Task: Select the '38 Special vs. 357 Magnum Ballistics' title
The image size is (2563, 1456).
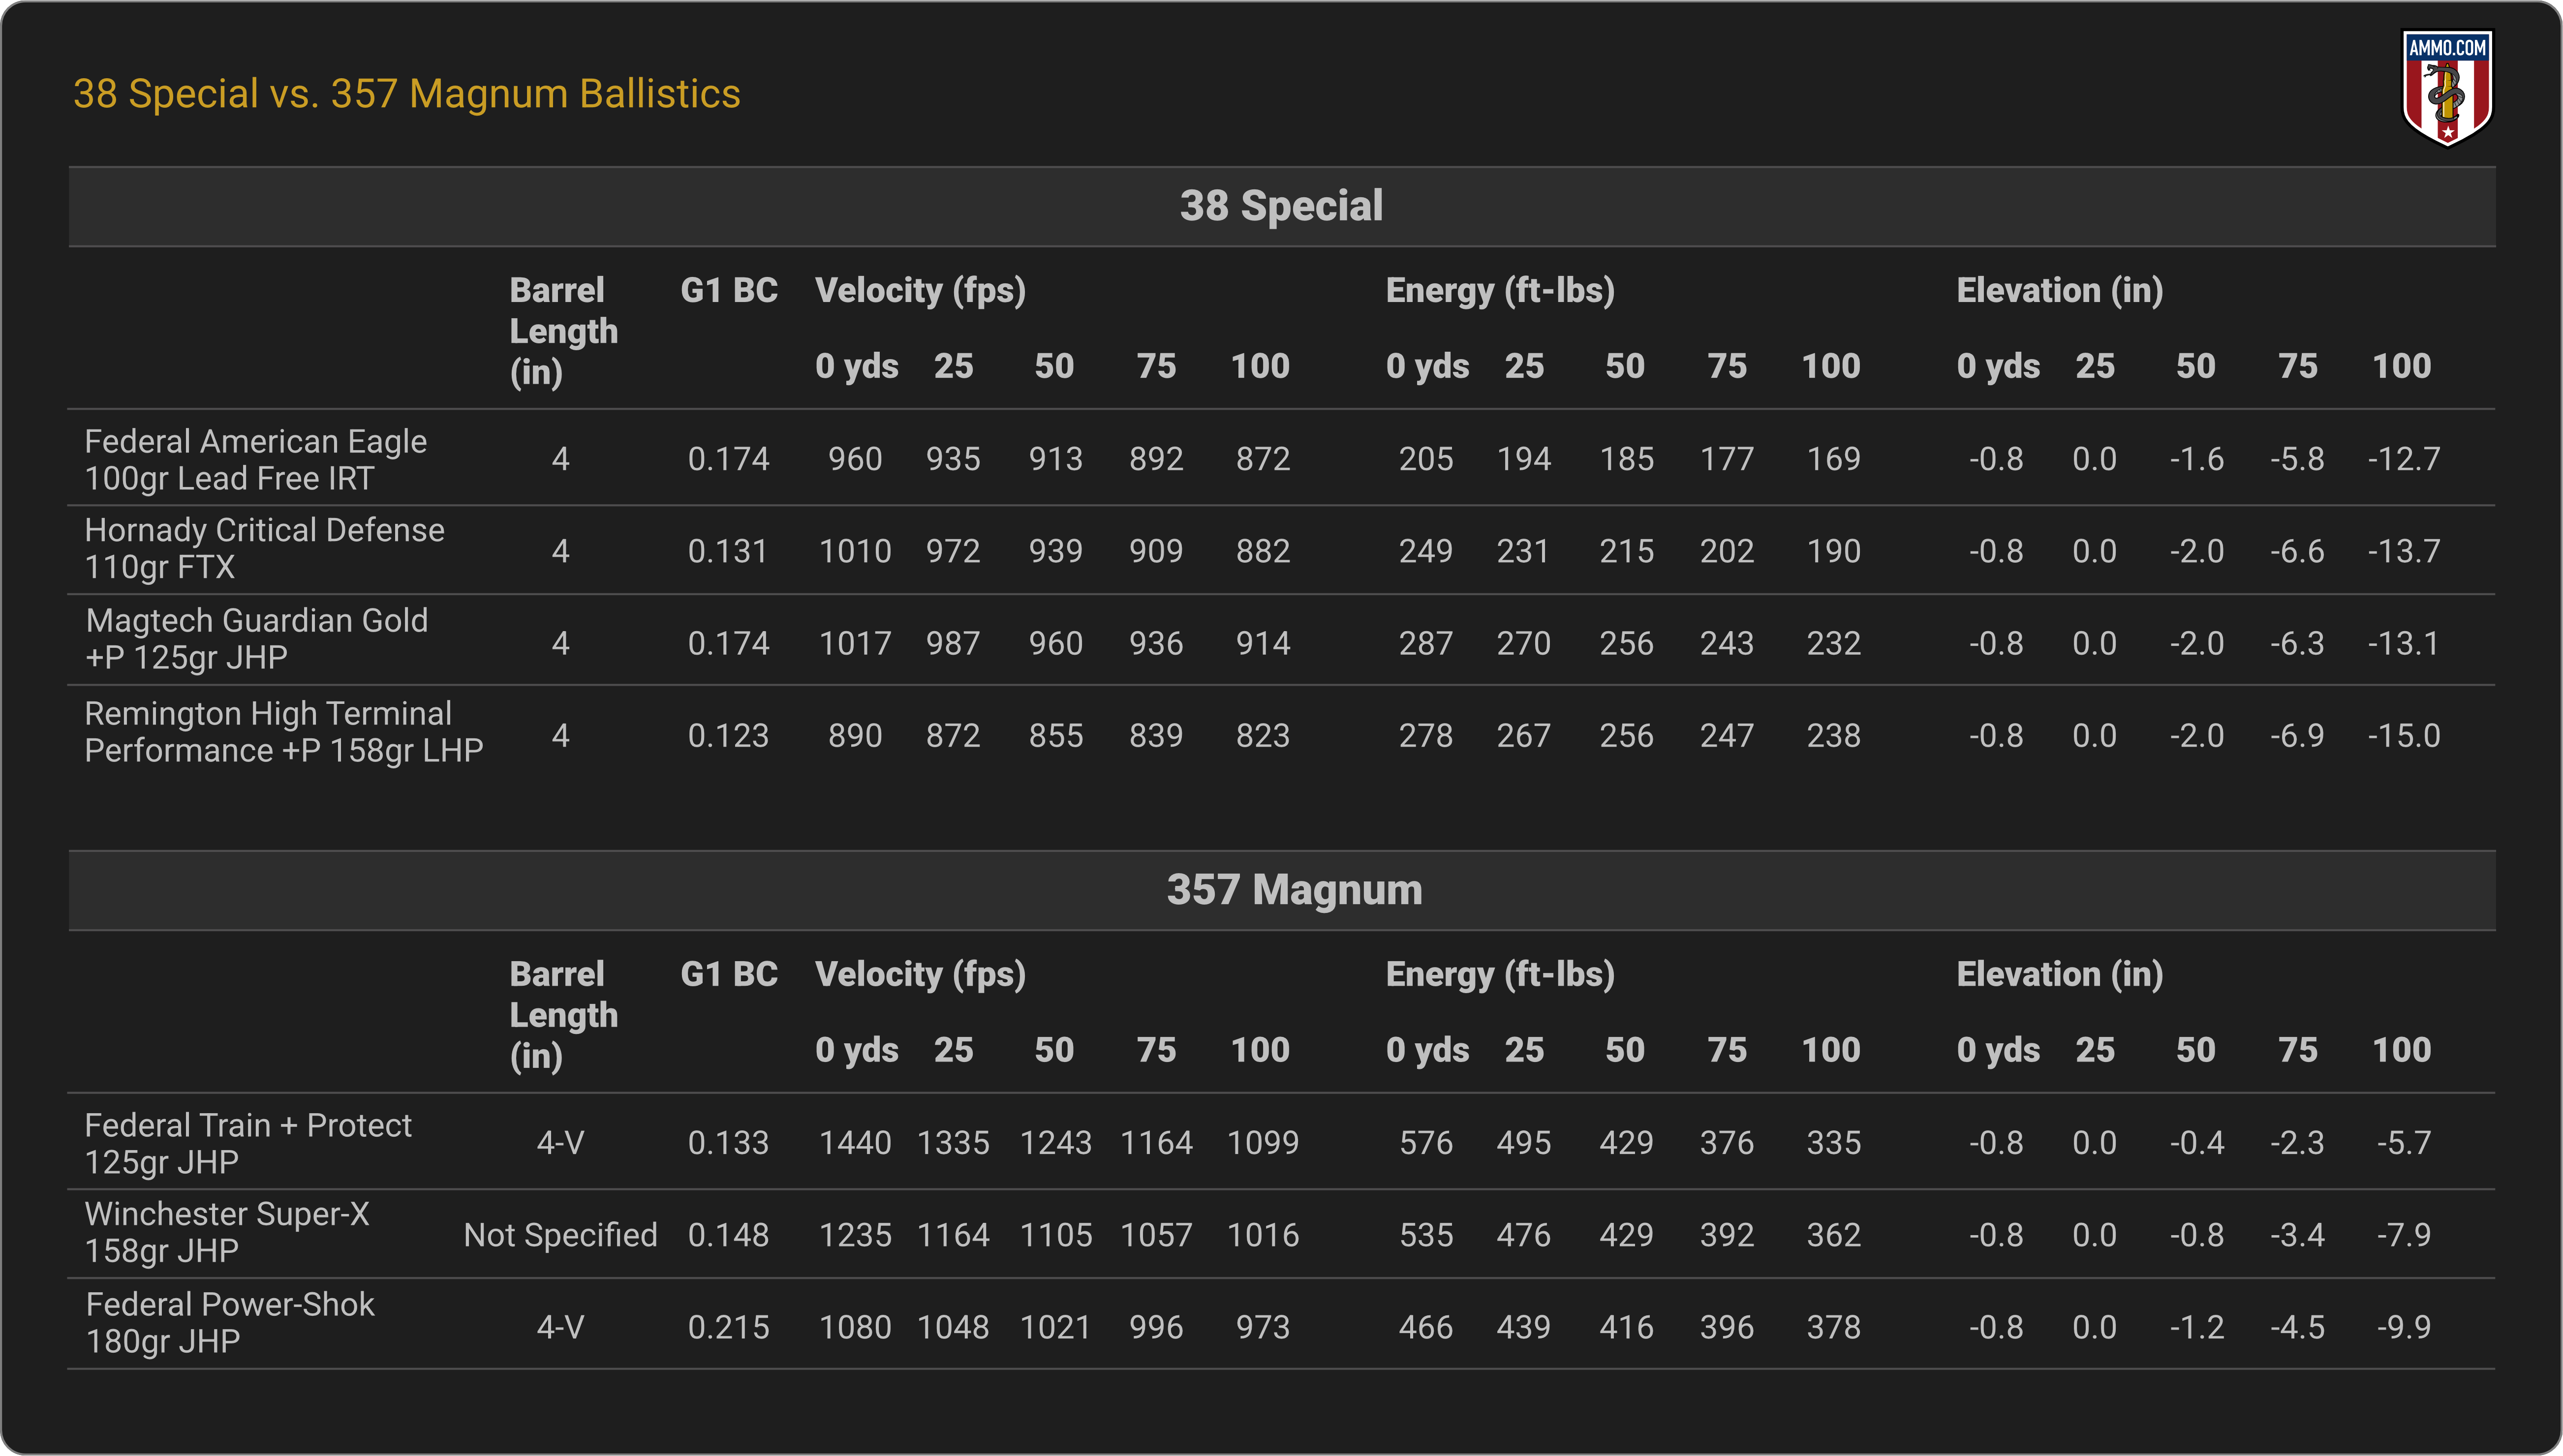Action: click(x=407, y=94)
